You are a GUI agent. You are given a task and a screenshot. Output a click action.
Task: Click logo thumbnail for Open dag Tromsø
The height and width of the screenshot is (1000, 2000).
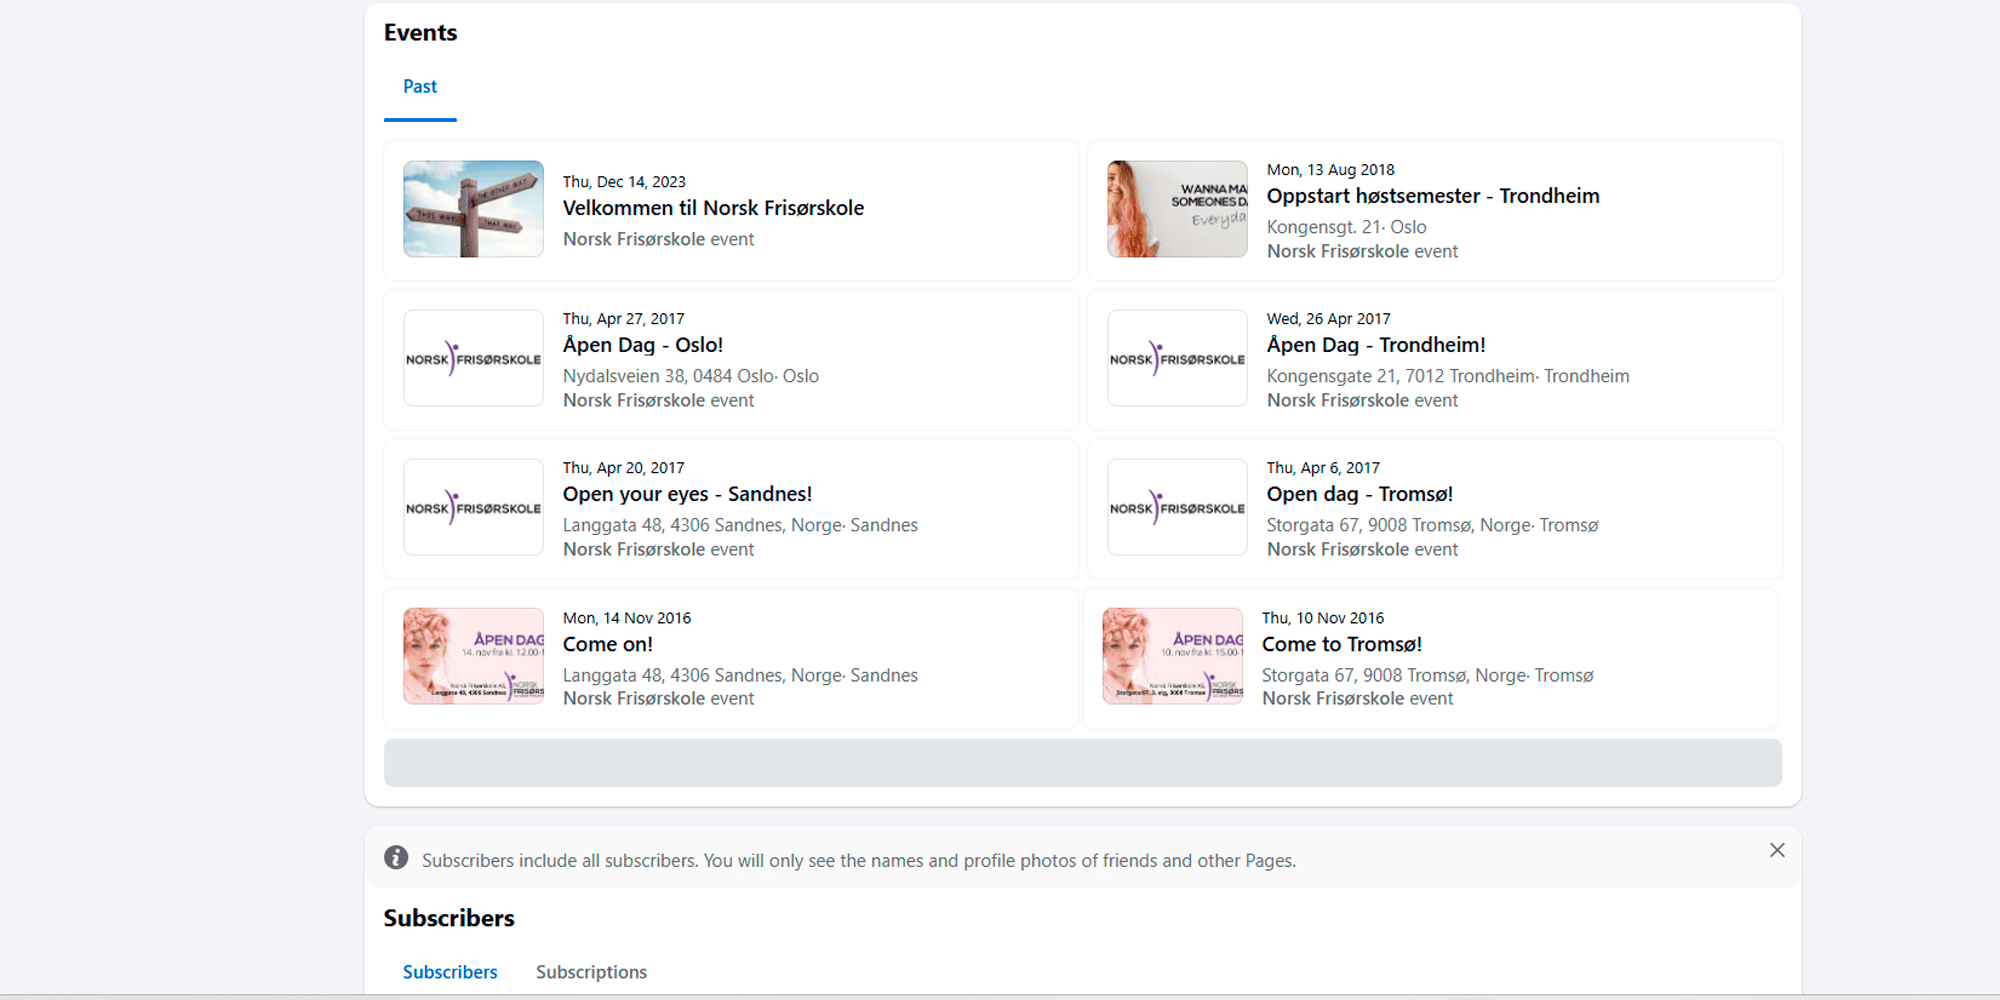(x=1177, y=507)
